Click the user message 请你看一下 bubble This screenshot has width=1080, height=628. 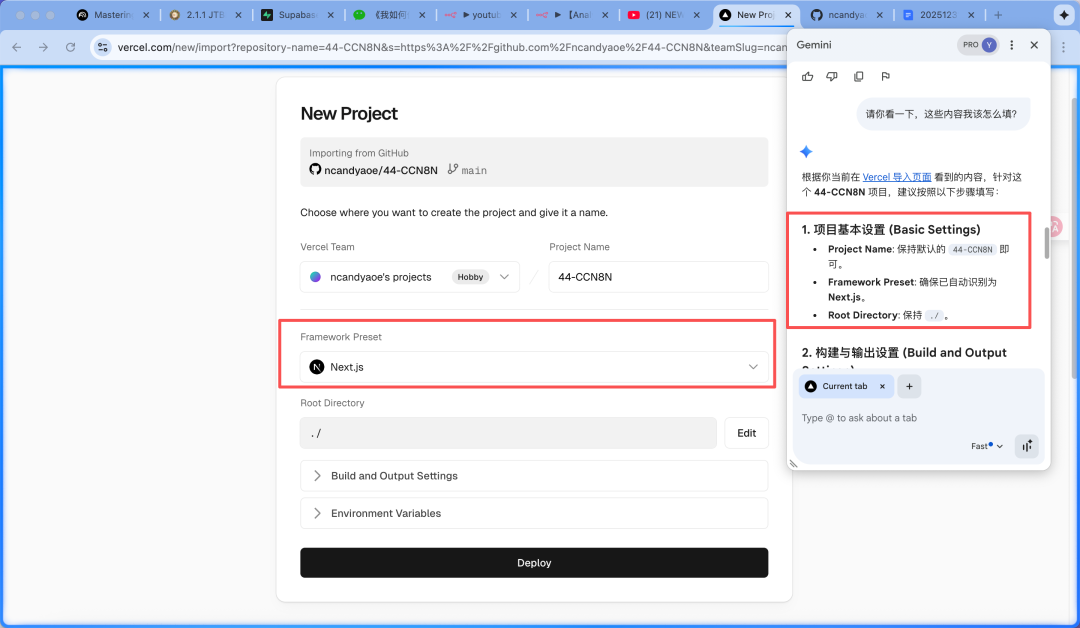pyautogui.click(x=943, y=114)
